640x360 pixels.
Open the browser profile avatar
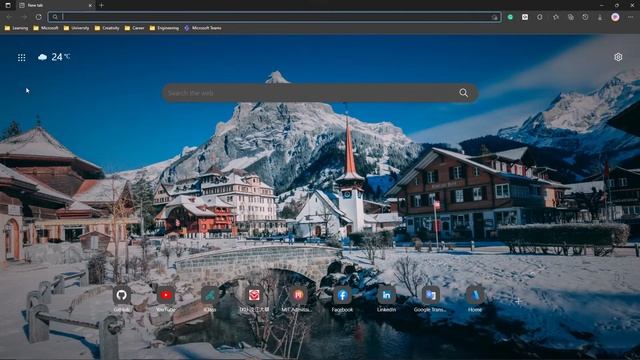615,17
